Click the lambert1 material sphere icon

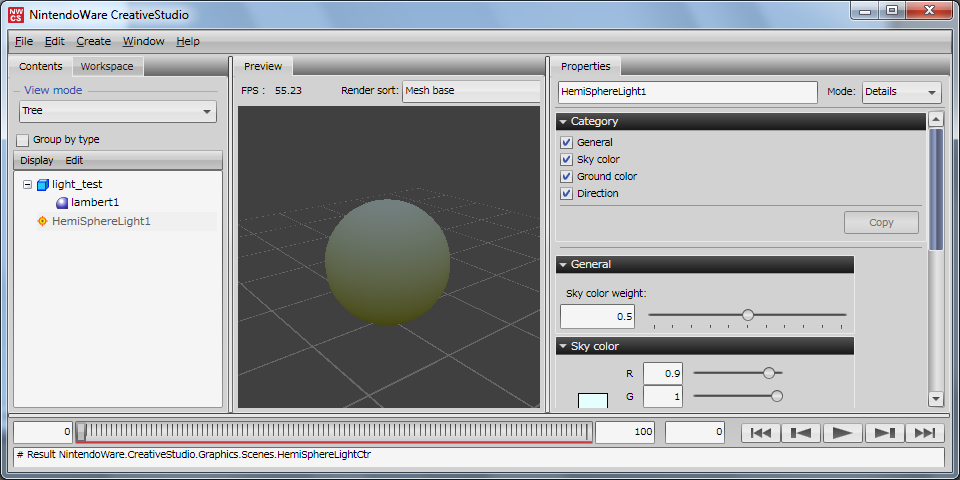[62, 203]
